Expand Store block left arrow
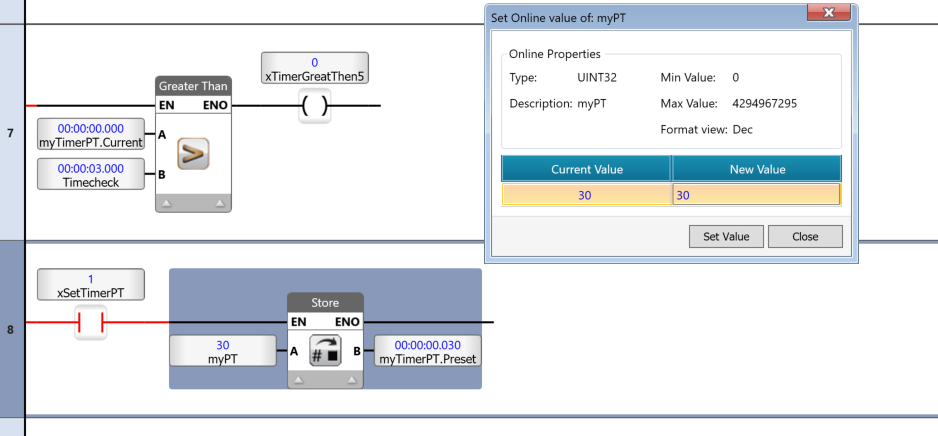938x436 pixels. [300, 380]
